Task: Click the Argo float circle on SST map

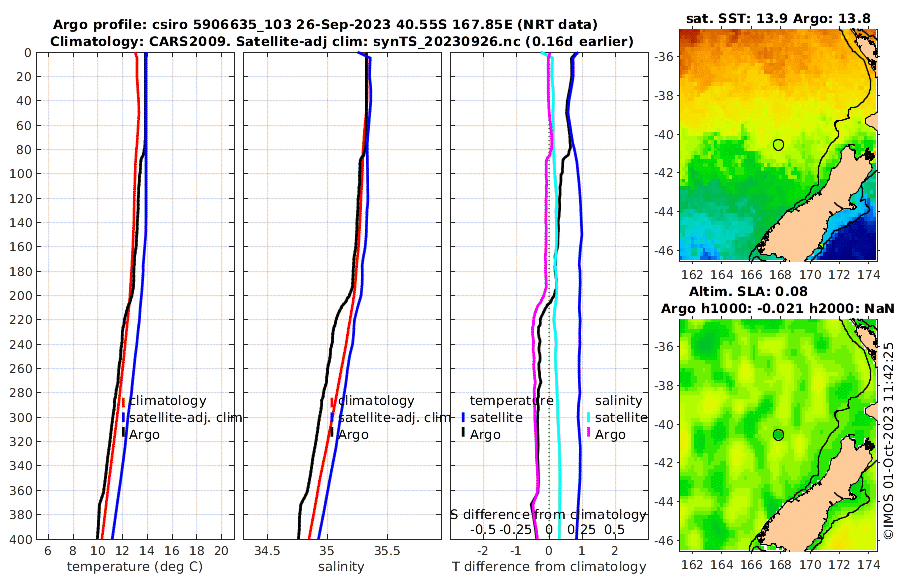Action: (778, 145)
